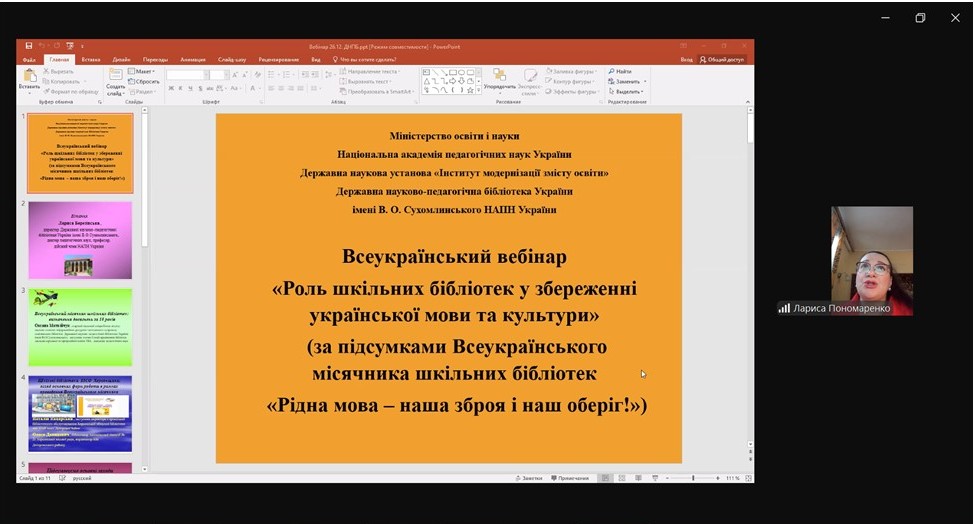Click the Save icon in quick access toolbar
975x524 pixels.
click(x=28, y=46)
